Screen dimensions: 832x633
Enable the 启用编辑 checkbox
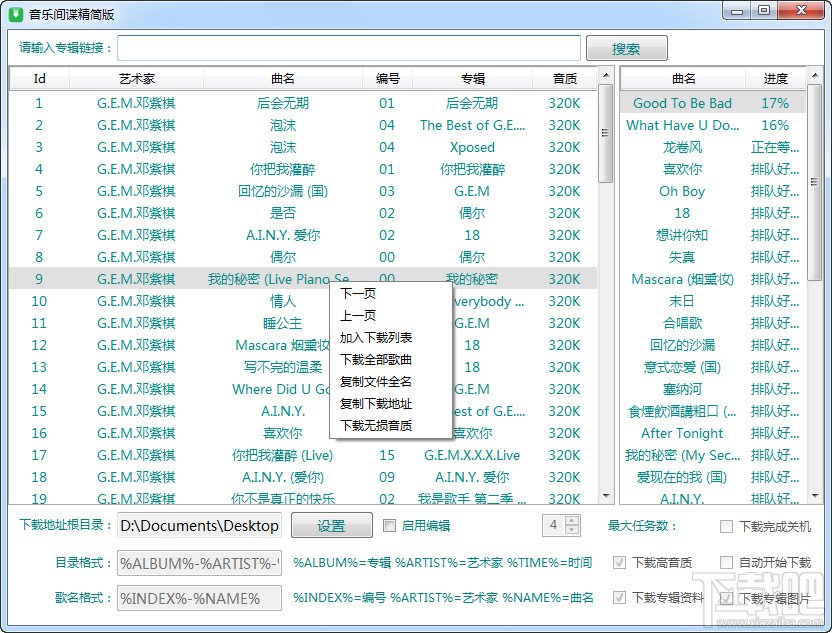click(389, 525)
